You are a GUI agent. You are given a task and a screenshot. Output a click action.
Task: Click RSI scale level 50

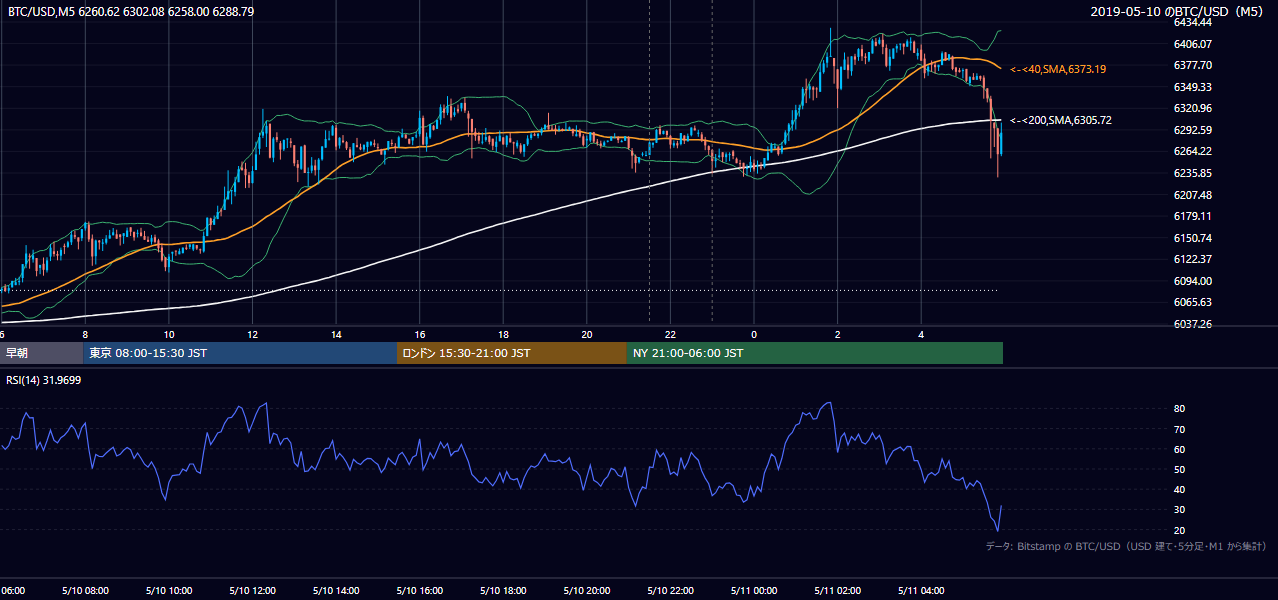click(x=1180, y=469)
